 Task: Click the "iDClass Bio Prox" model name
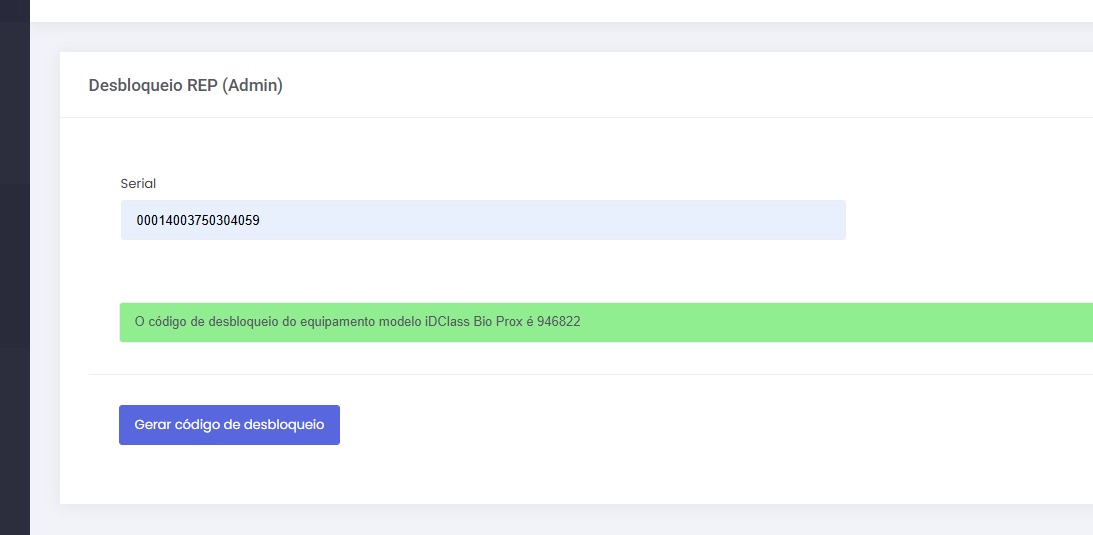click(468, 322)
